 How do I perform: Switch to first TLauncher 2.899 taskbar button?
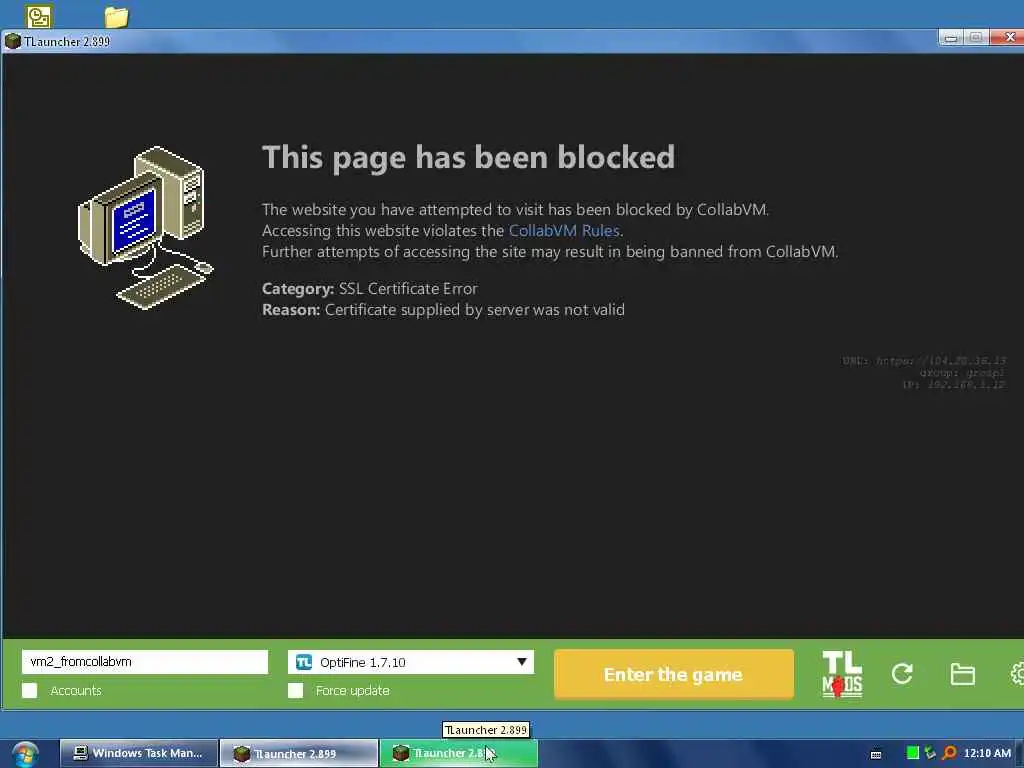point(298,754)
